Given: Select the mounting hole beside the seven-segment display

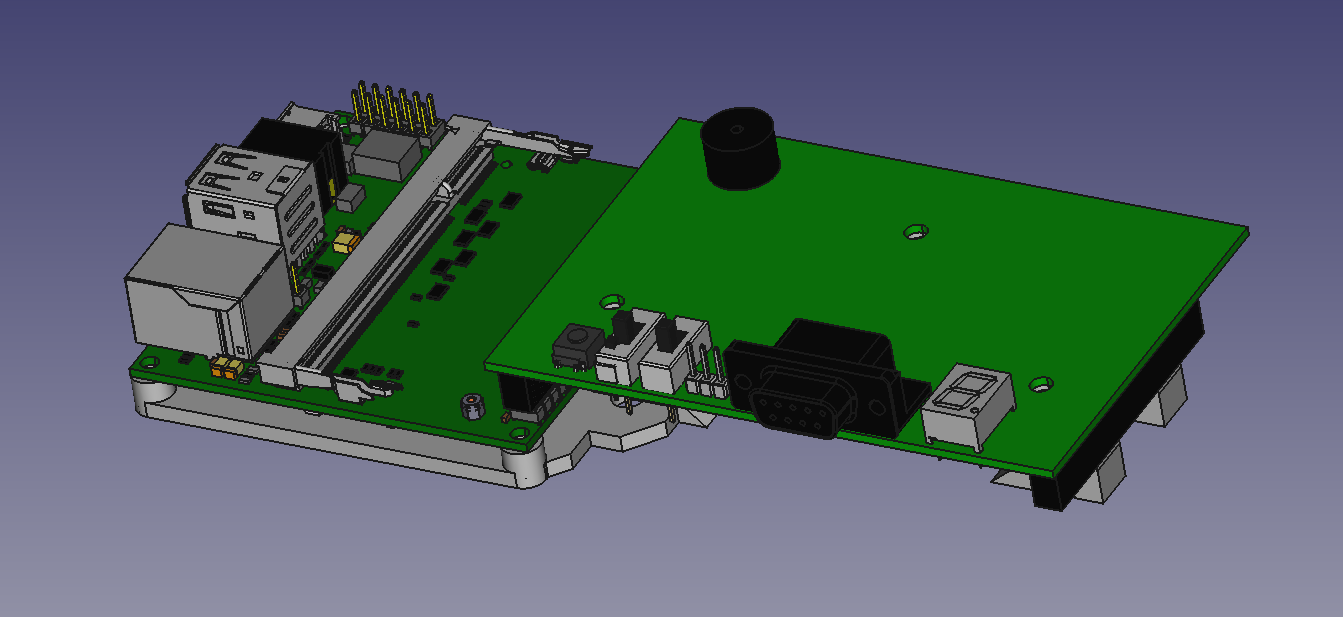Looking at the screenshot, I should pyautogui.click(x=1042, y=383).
